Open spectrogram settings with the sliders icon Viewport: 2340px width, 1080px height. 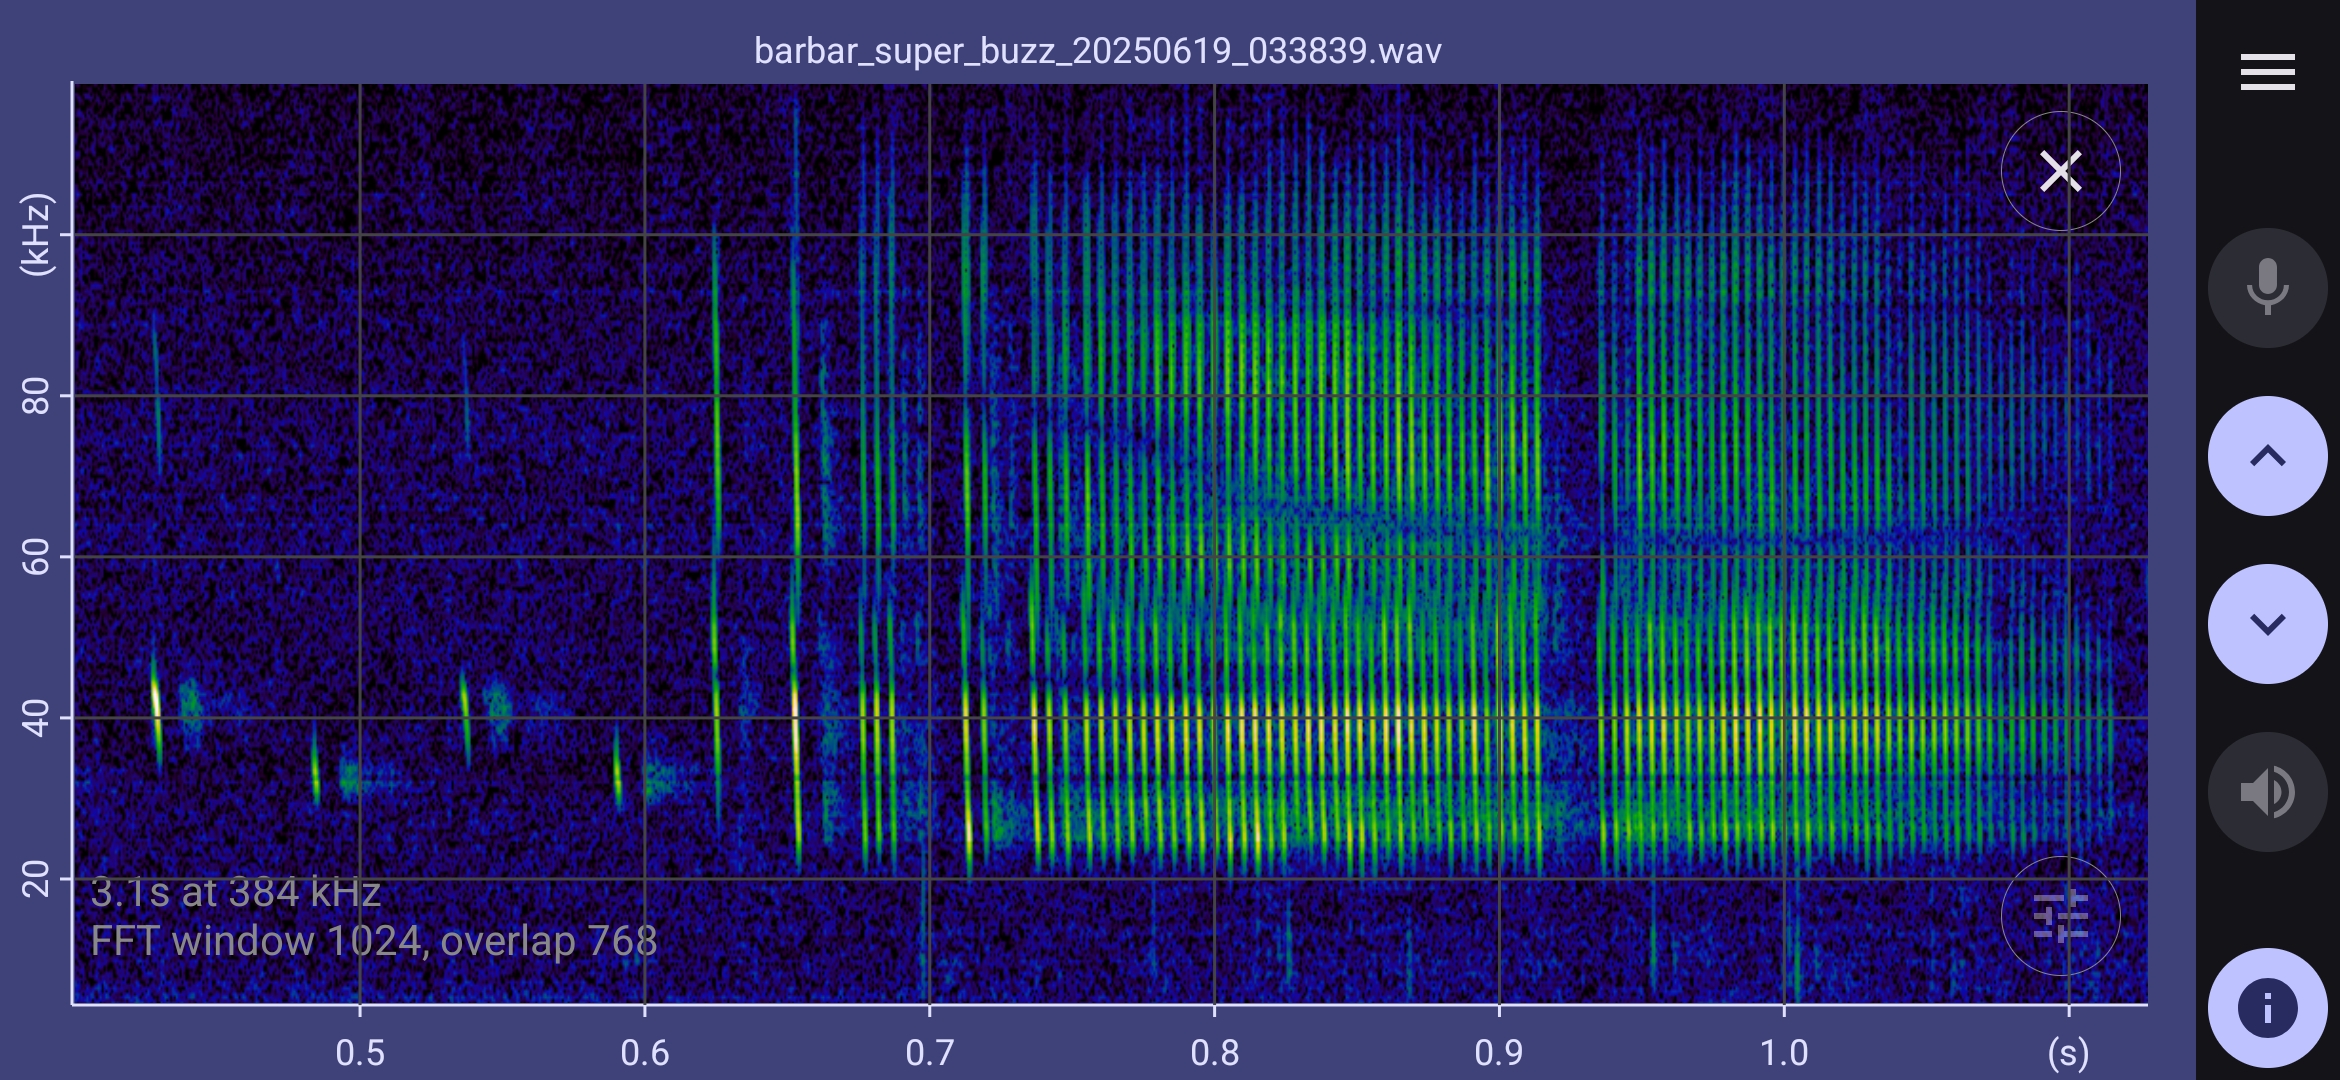[2060, 916]
